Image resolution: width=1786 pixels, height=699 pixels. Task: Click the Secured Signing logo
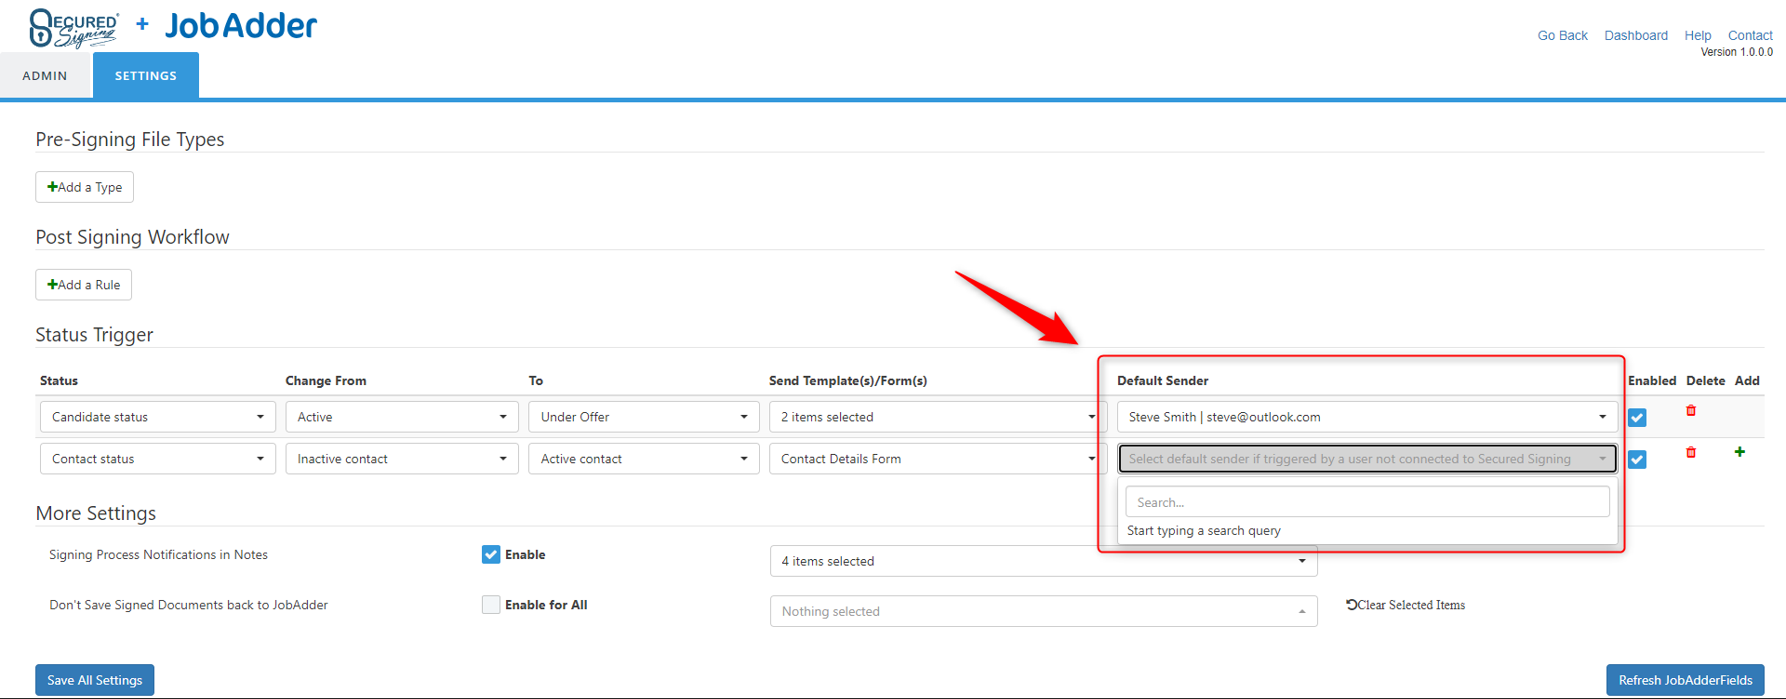click(x=74, y=27)
